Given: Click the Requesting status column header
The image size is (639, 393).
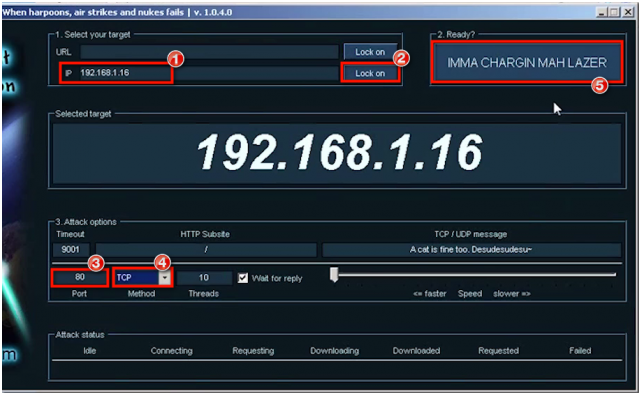Looking at the screenshot, I should point(253,351).
